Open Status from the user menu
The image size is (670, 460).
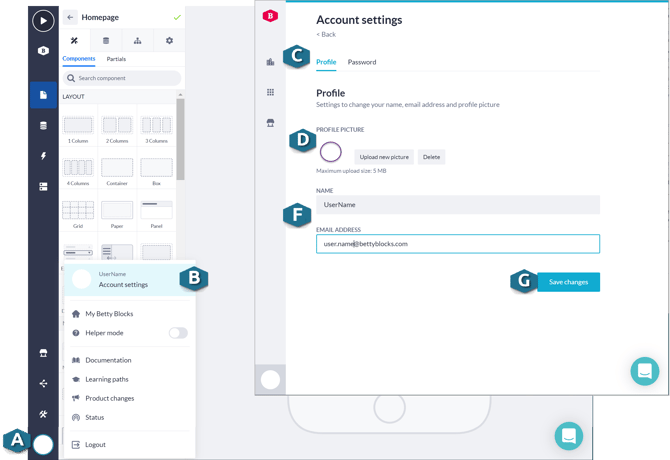[x=94, y=417]
